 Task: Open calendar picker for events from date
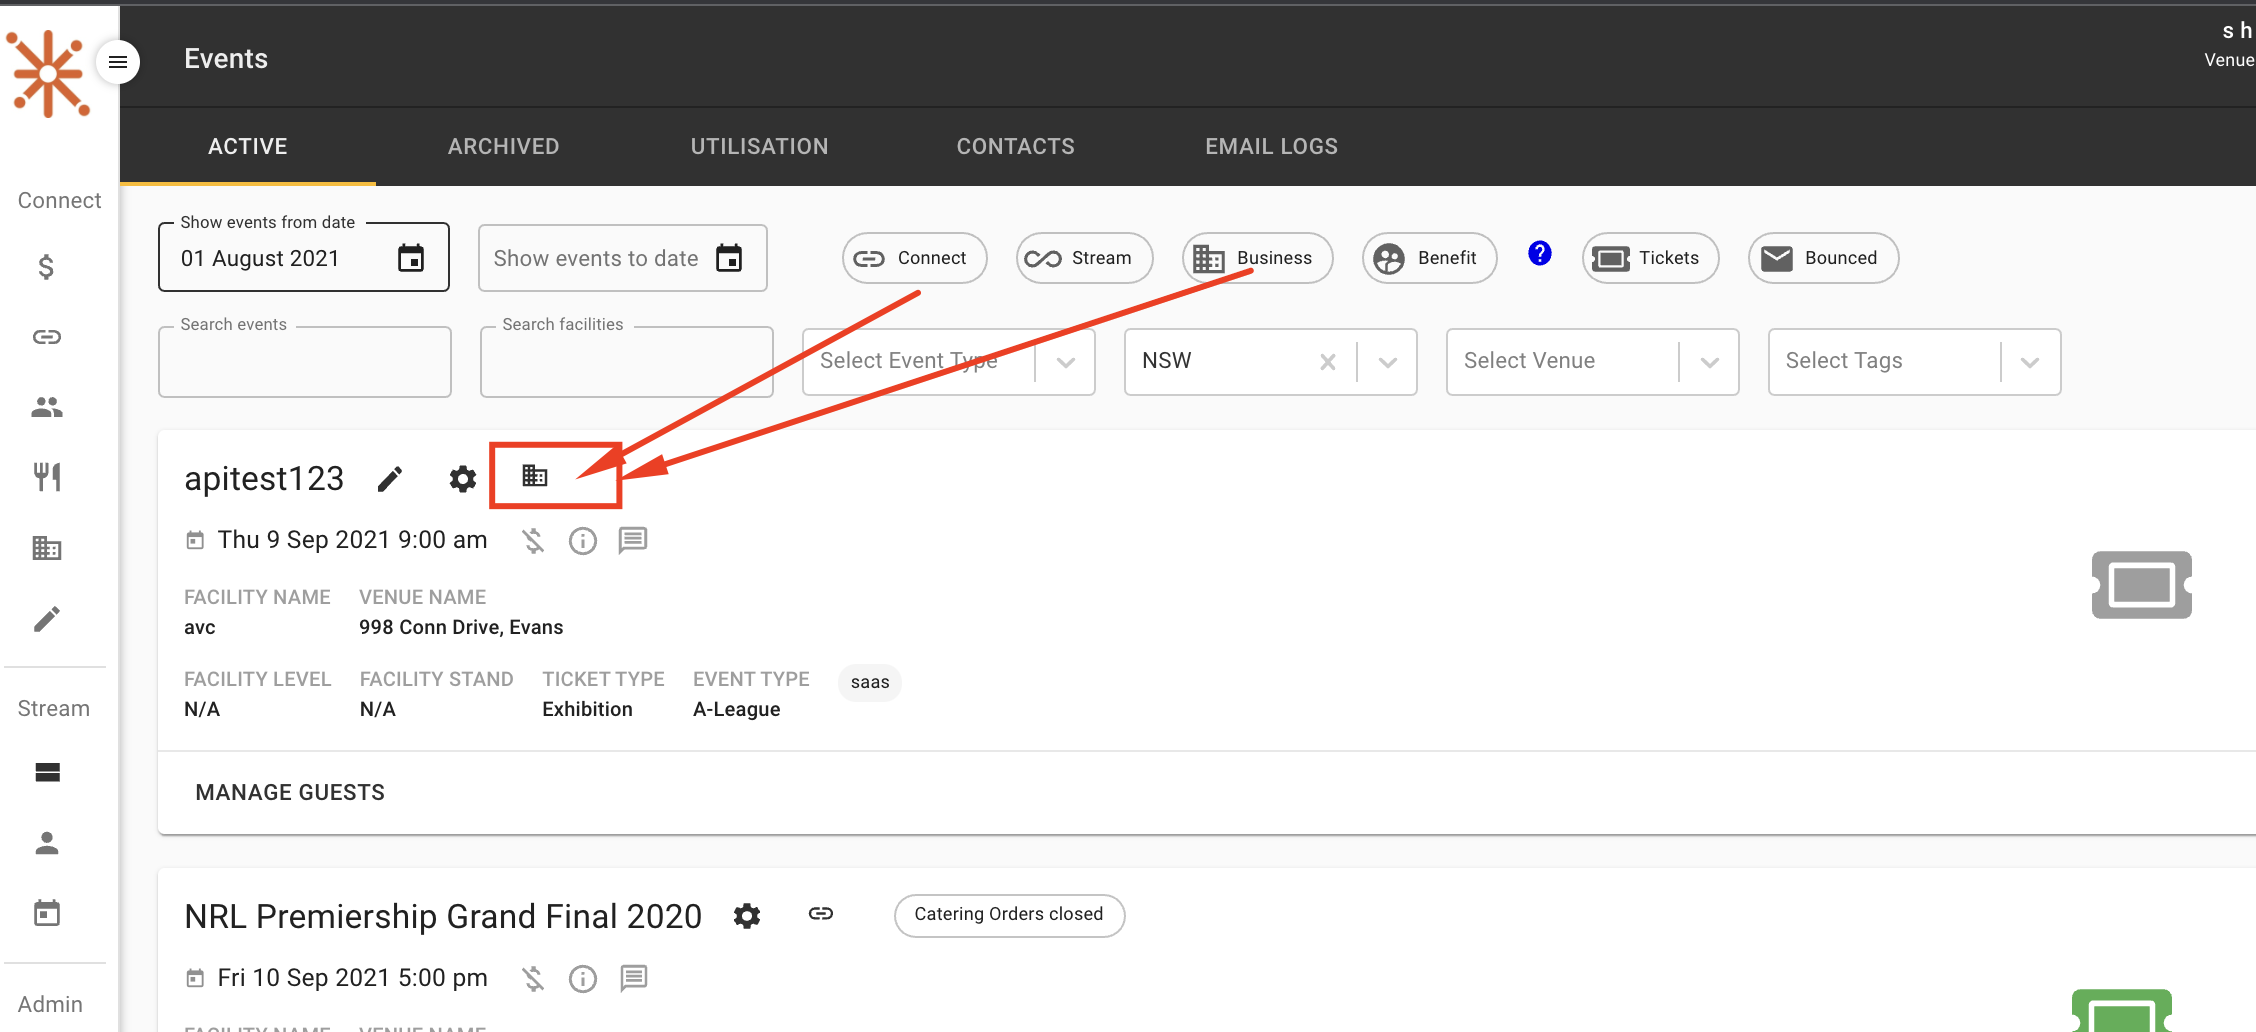coord(411,258)
